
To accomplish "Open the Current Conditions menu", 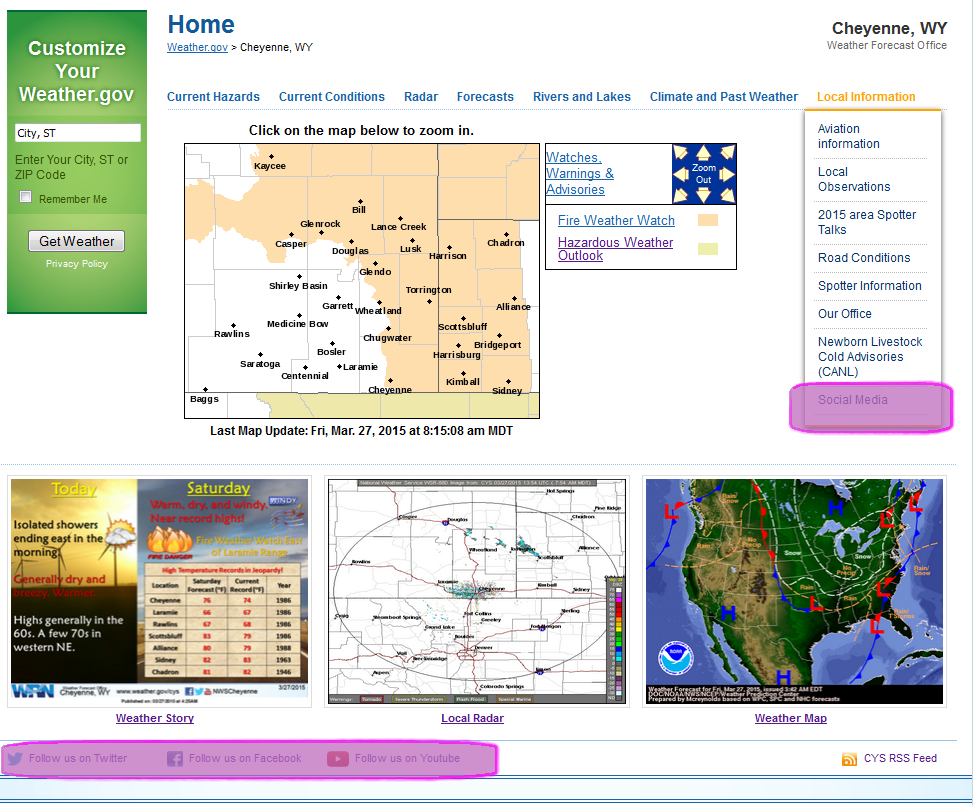I will (x=331, y=97).
